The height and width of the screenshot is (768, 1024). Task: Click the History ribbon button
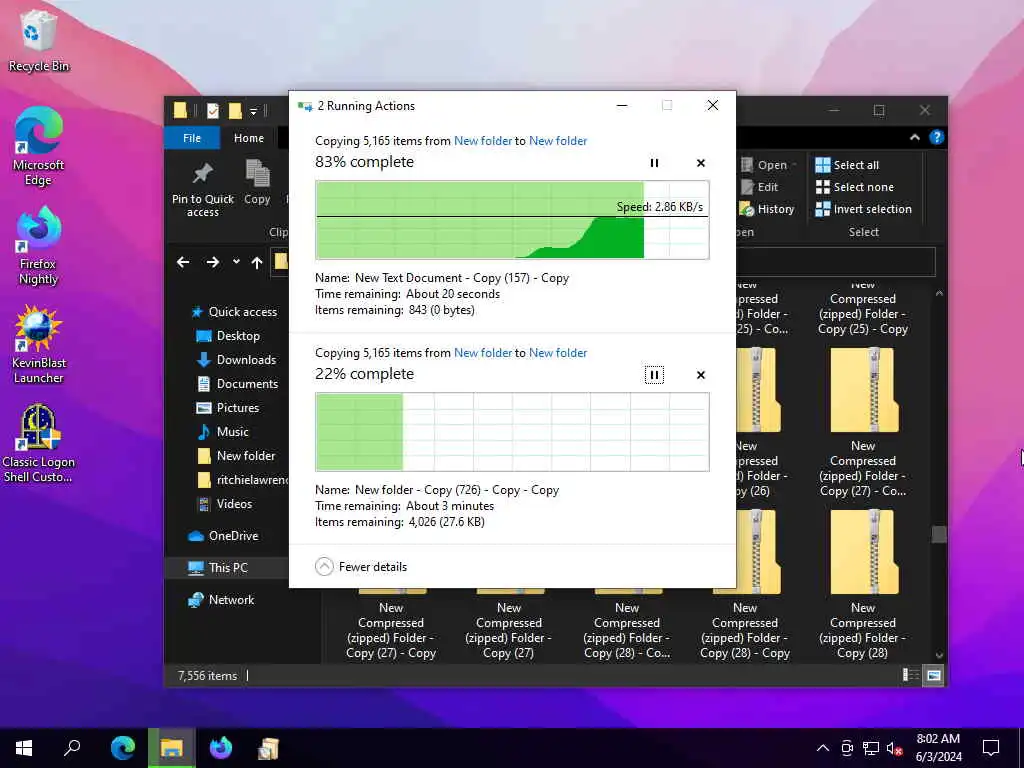(767, 209)
